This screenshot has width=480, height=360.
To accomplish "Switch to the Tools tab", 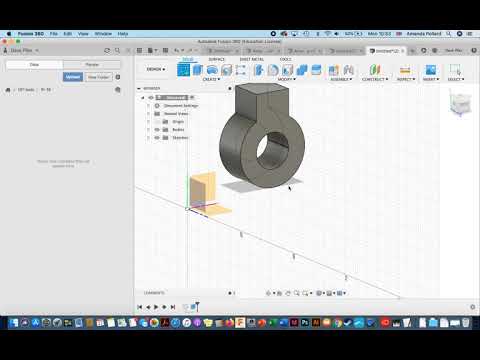I will point(285,59).
